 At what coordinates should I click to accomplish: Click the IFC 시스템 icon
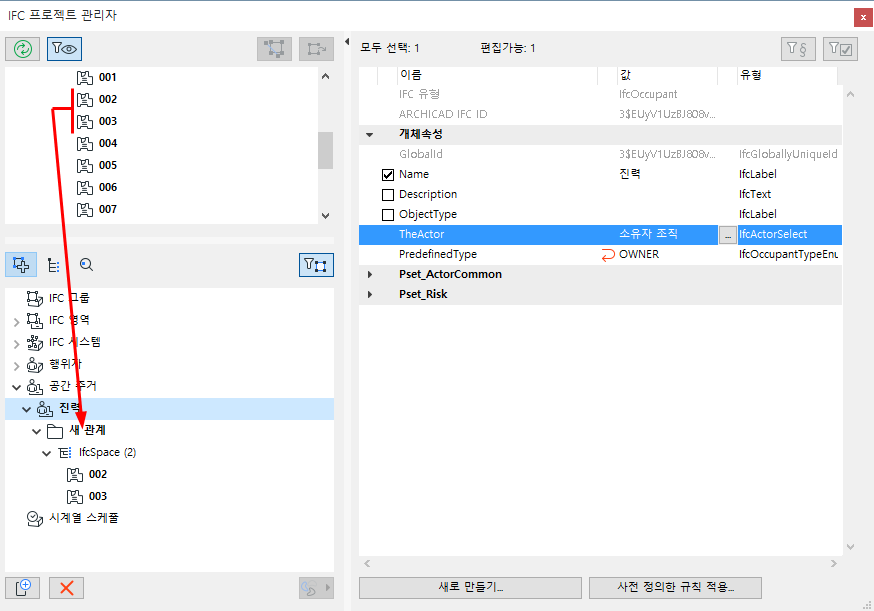click(x=35, y=342)
